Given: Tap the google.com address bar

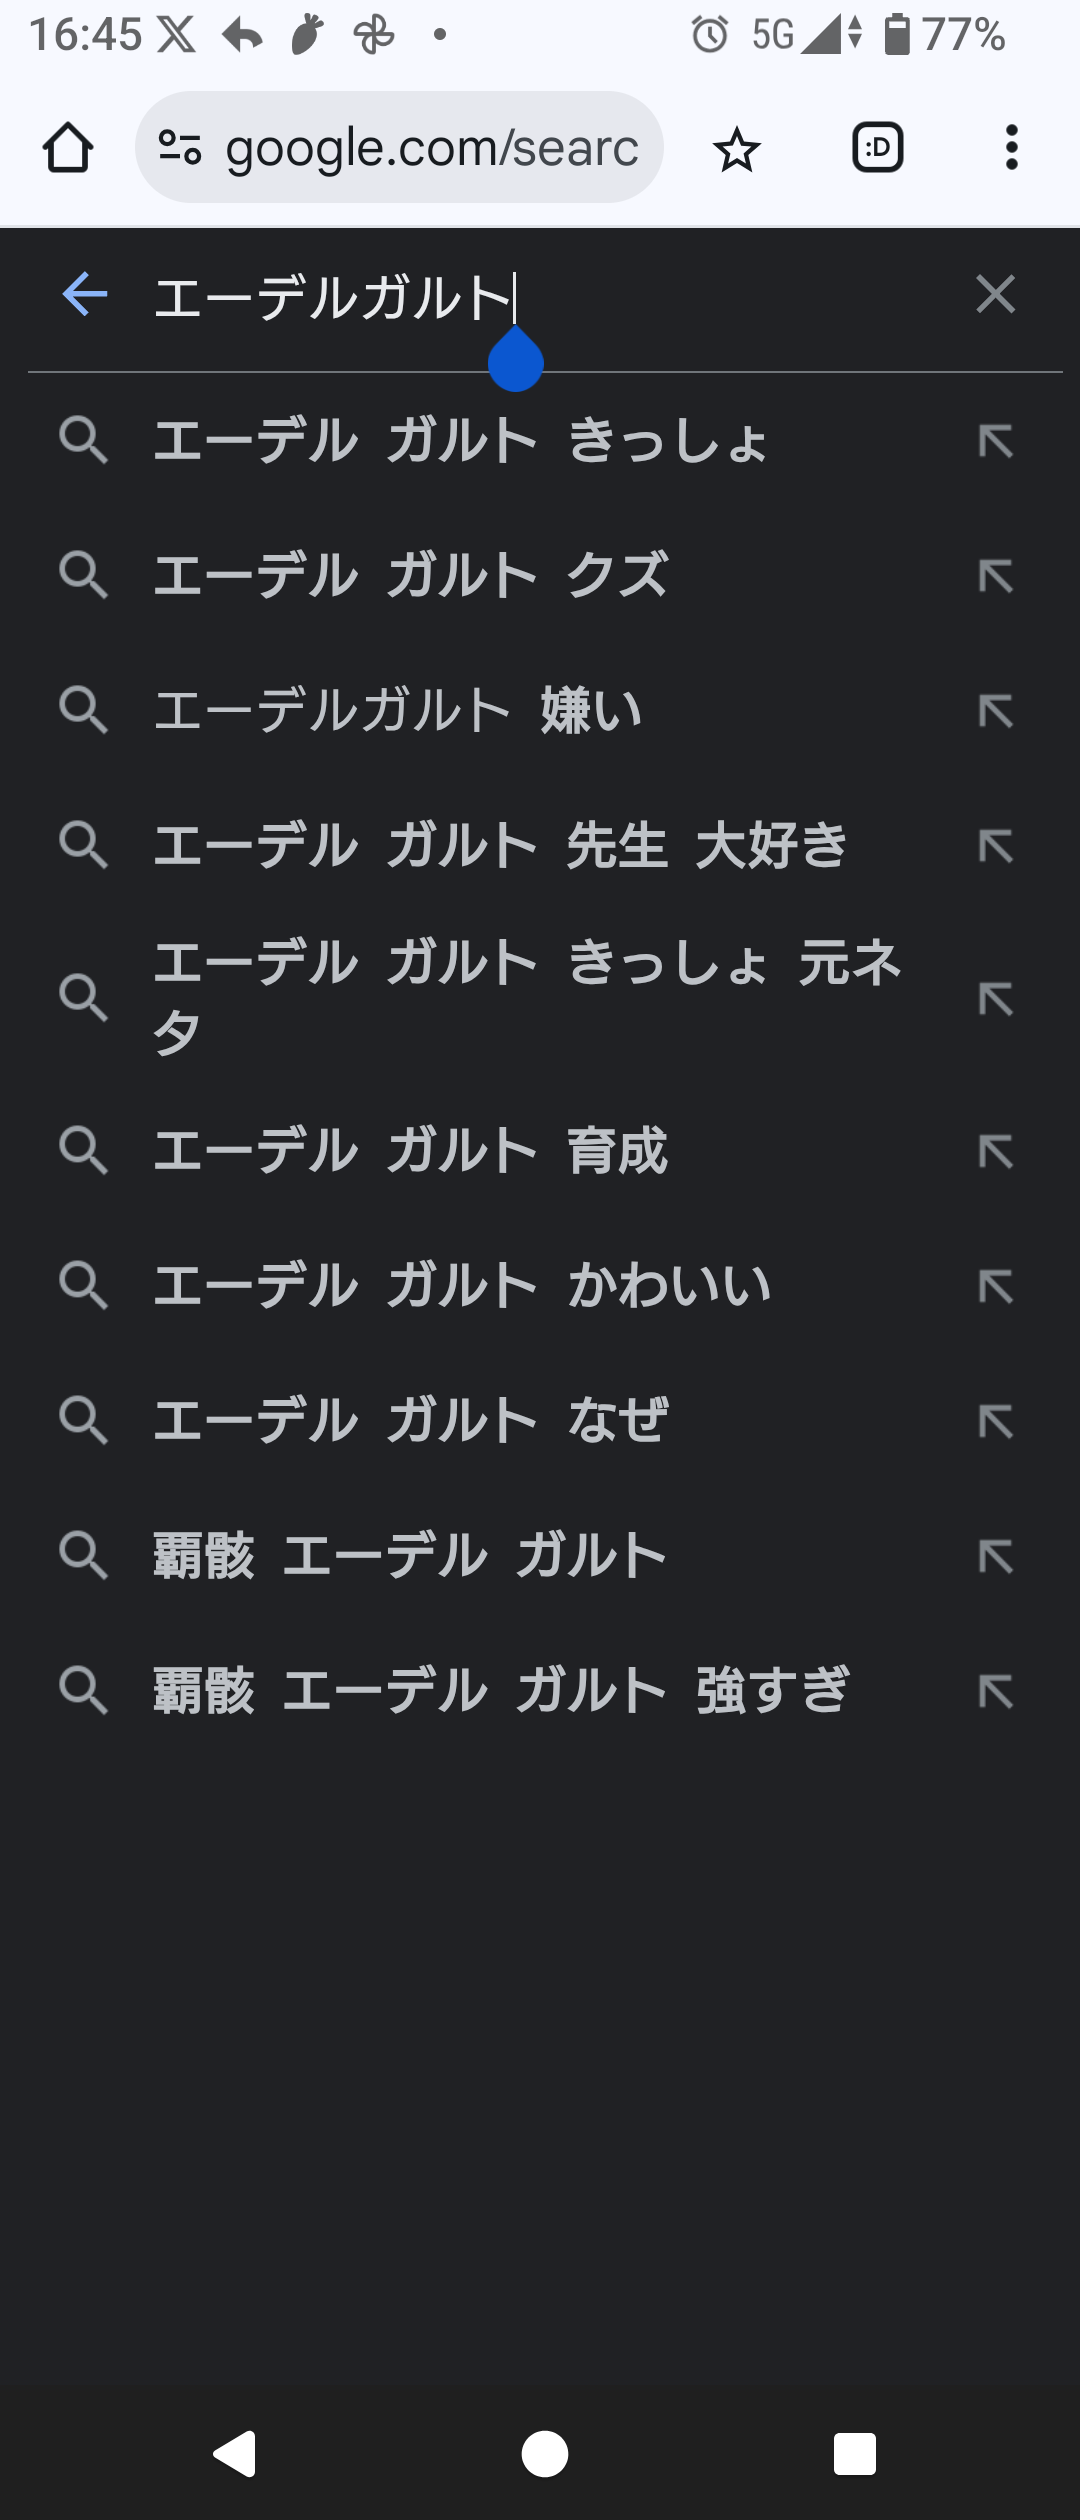Looking at the screenshot, I should click(x=399, y=148).
